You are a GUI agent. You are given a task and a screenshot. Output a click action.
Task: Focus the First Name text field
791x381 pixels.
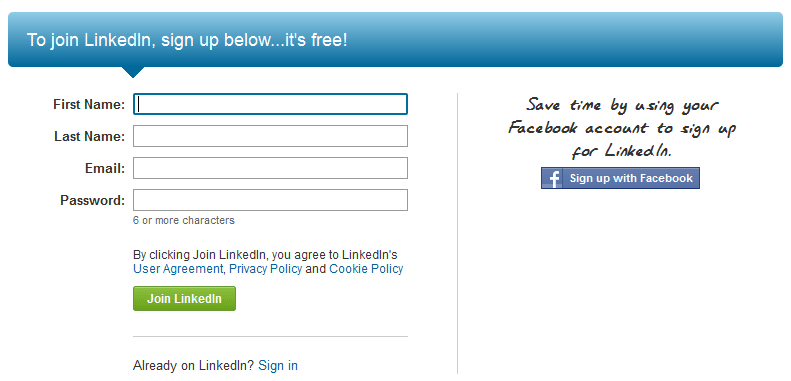point(270,104)
